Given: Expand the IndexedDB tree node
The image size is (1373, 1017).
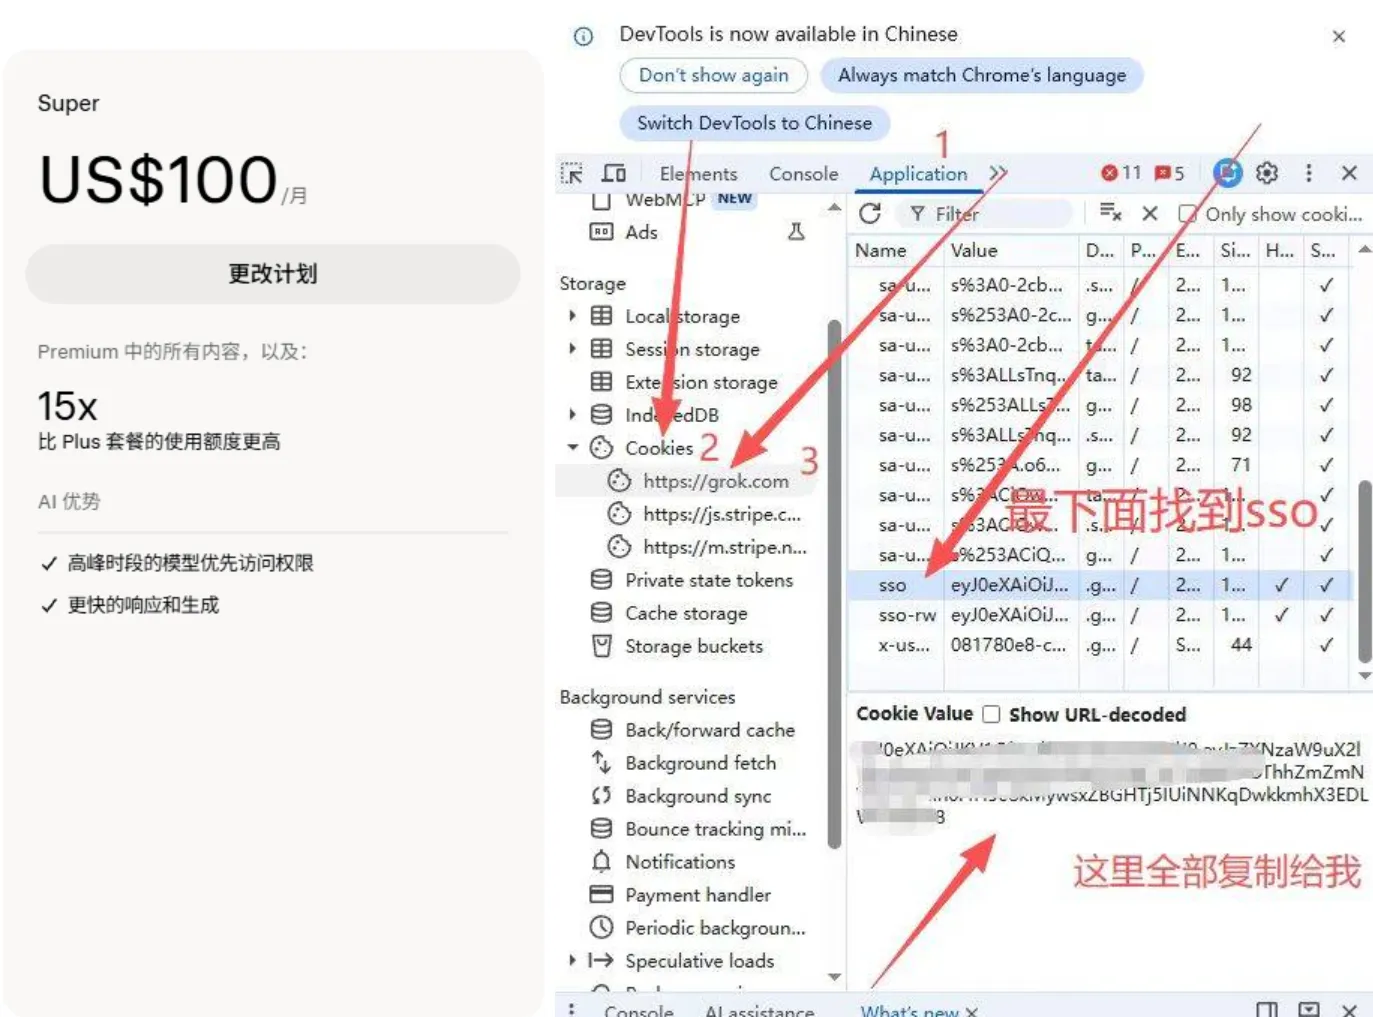Looking at the screenshot, I should (572, 414).
